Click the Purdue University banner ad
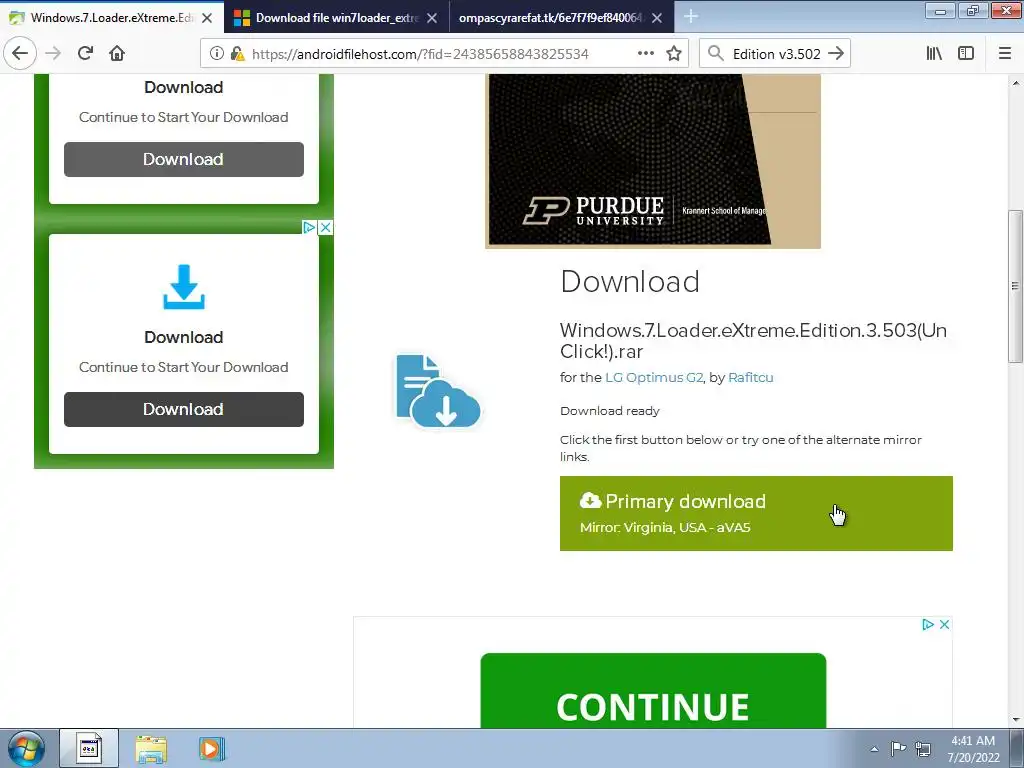Screen dimensions: 1024x768 [653, 161]
